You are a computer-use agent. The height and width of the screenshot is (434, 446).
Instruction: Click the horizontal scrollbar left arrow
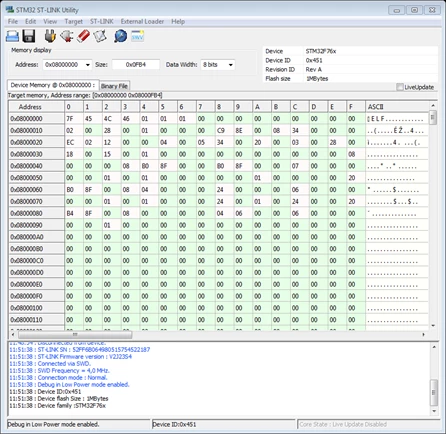pos(13,334)
